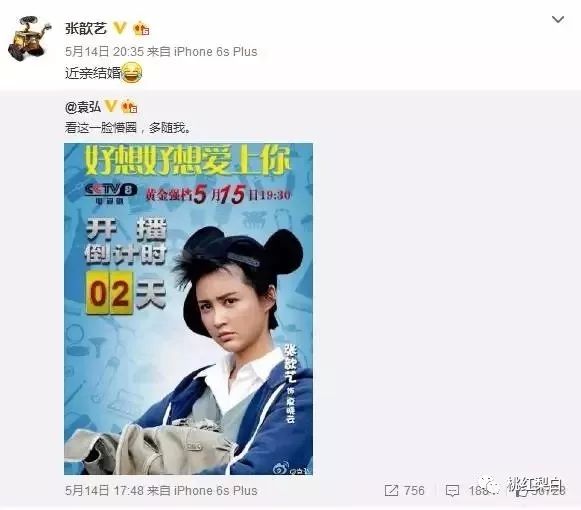Viewport: 581px width, 510px height.
Task: Click gold V verification badge beside 张歆艺
Action: coord(119,28)
